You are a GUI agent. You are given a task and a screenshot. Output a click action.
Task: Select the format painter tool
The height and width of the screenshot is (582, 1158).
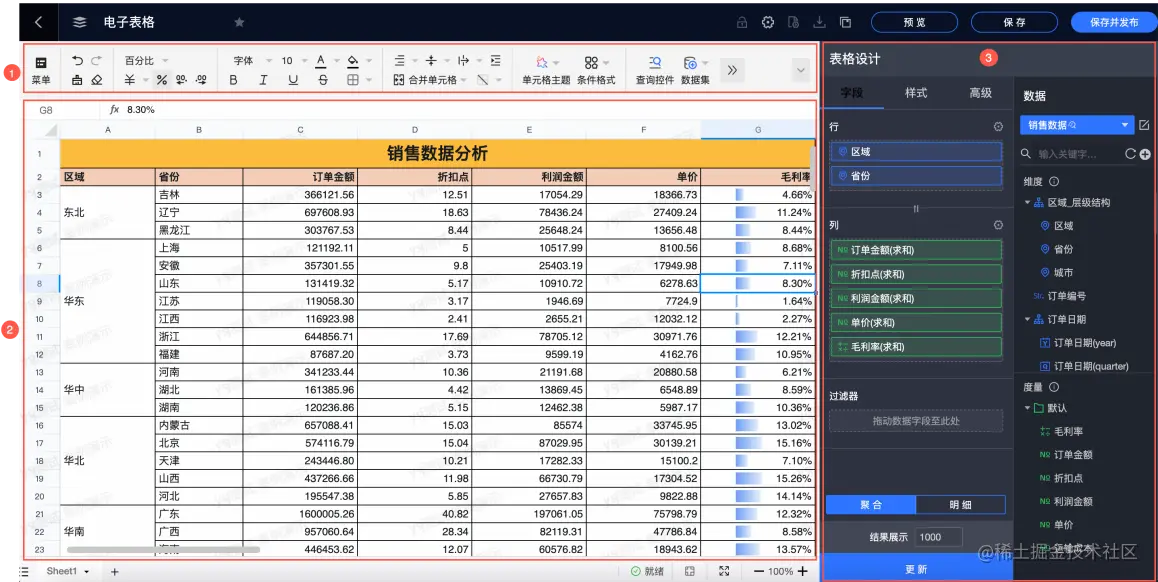click(77, 80)
